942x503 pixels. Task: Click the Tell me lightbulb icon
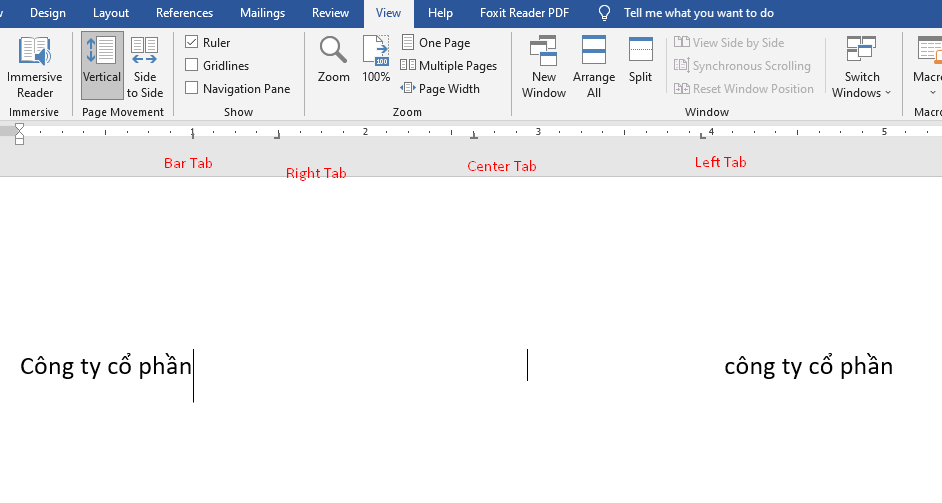click(x=604, y=13)
